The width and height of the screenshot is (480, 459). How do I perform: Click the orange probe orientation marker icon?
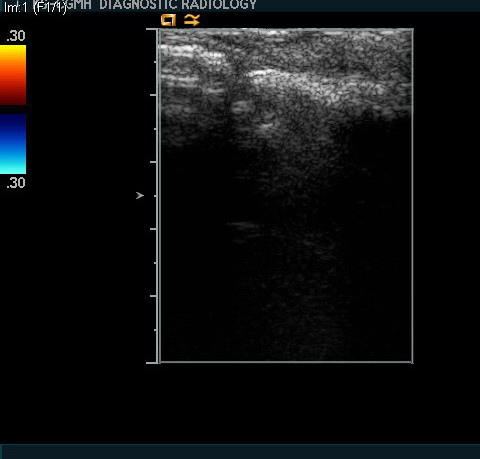pos(168,20)
